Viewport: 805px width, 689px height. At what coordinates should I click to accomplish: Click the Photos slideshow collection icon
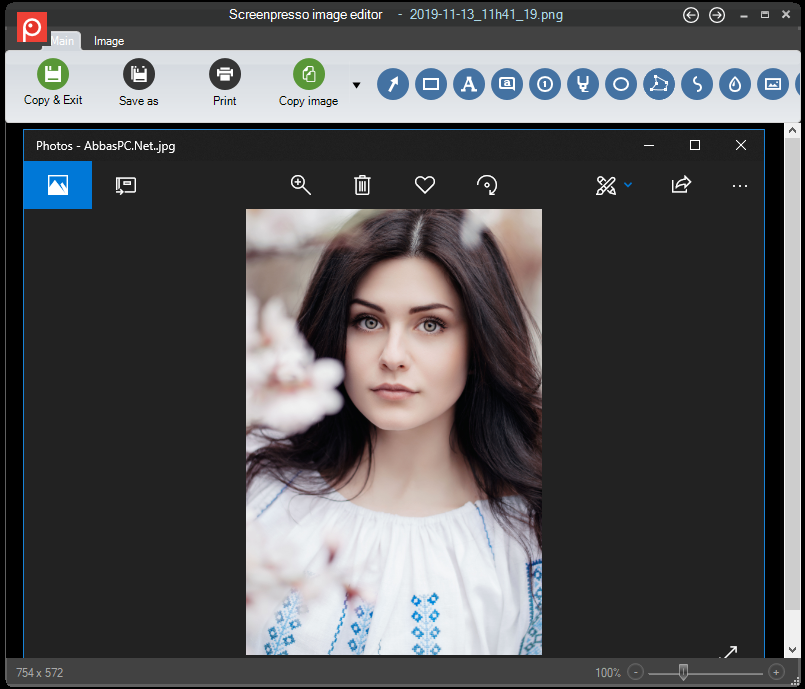(x=126, y=185)
